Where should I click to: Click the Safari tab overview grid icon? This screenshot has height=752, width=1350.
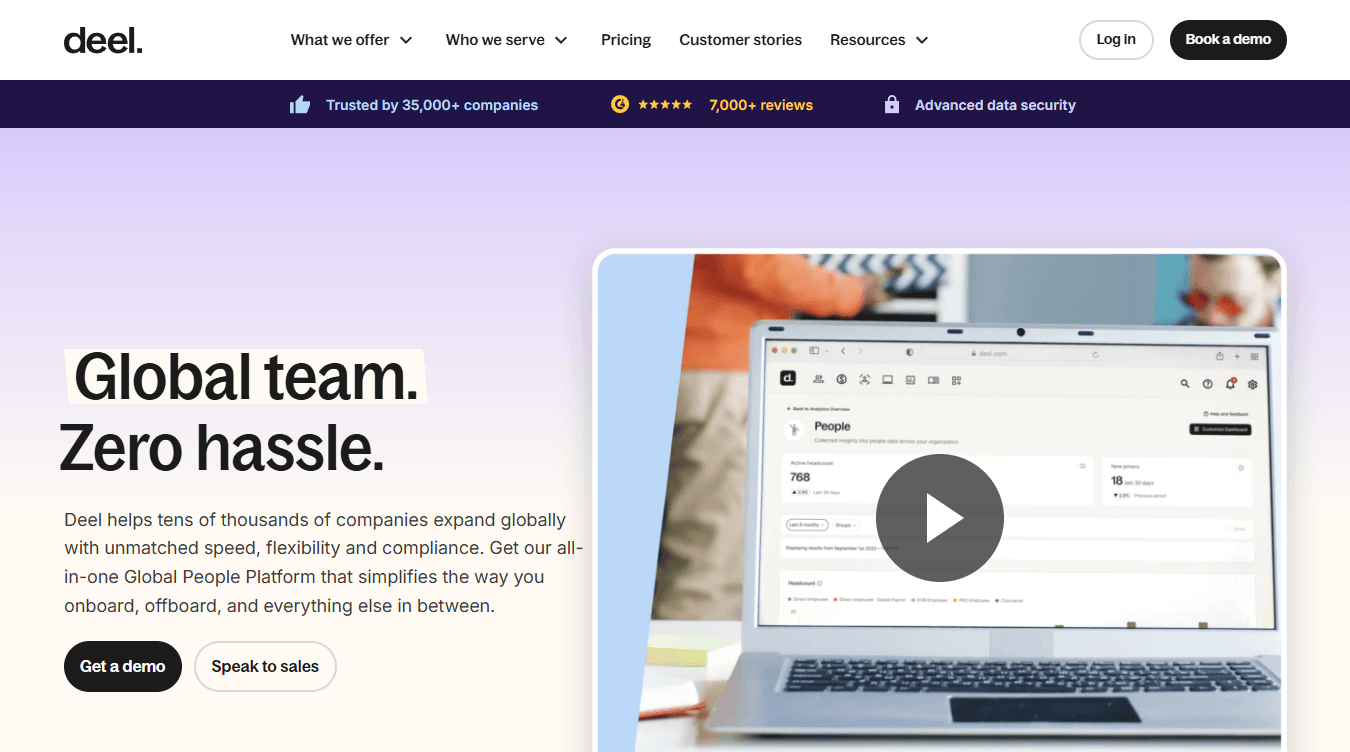click(1254, 356)
